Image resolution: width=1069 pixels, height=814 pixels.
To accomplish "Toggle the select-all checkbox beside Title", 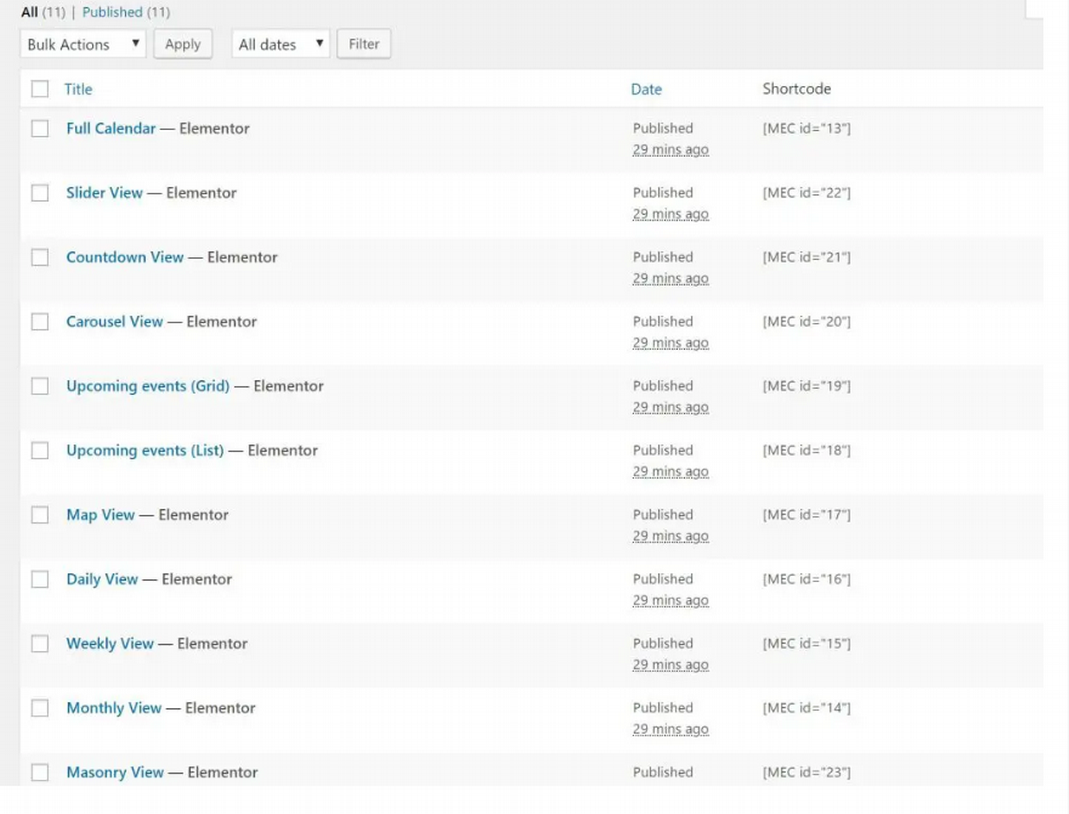I will click(x=40, y=89).
